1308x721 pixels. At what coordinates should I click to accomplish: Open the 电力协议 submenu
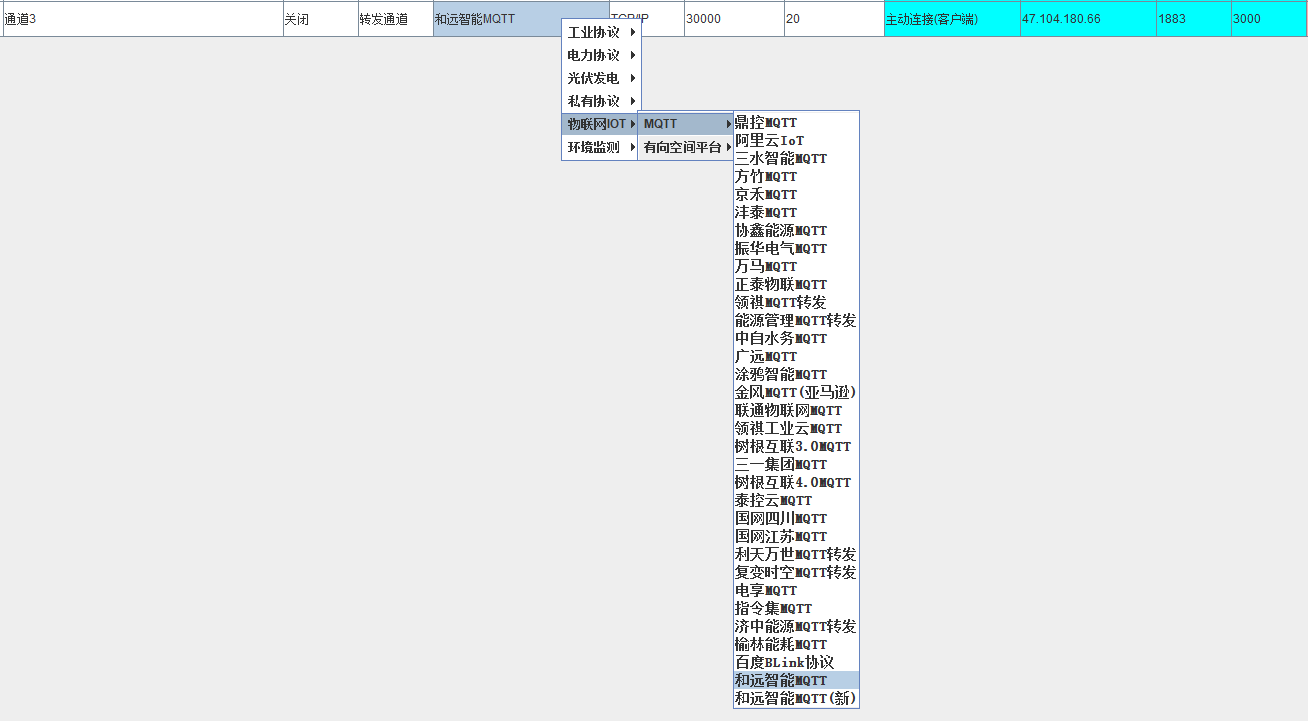[600, 55]
